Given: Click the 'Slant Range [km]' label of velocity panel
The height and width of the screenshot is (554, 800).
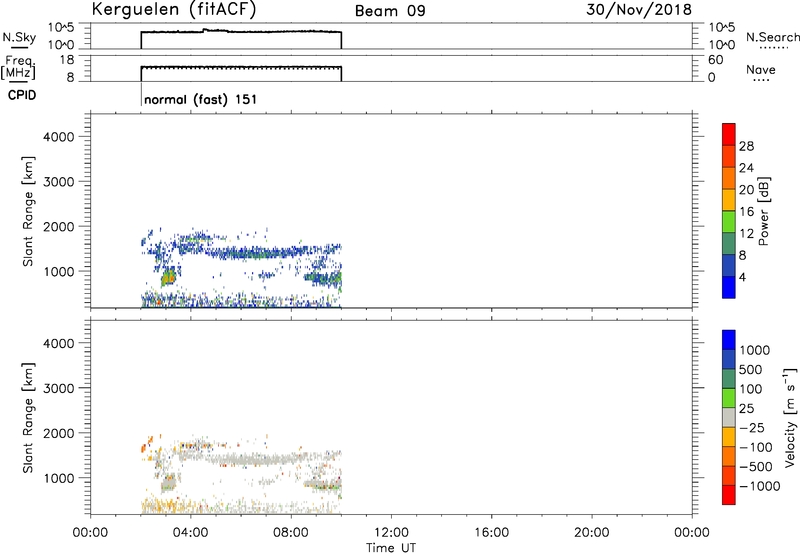Looking at the screenshot, I should pos(28,417).
